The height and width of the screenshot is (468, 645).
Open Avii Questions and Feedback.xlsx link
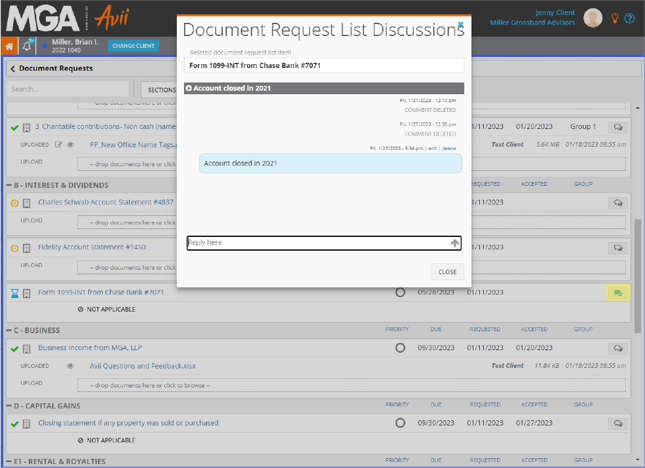142,366
